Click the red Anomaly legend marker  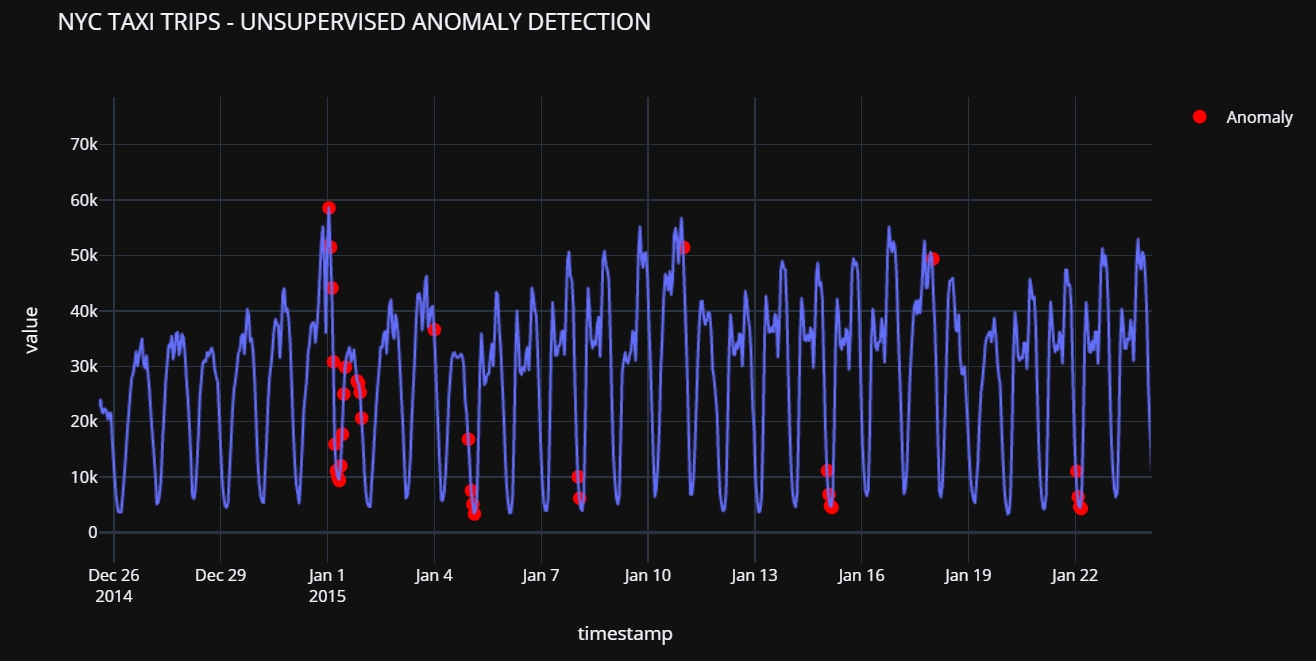pyautogui.click(x=1200, y=117)
